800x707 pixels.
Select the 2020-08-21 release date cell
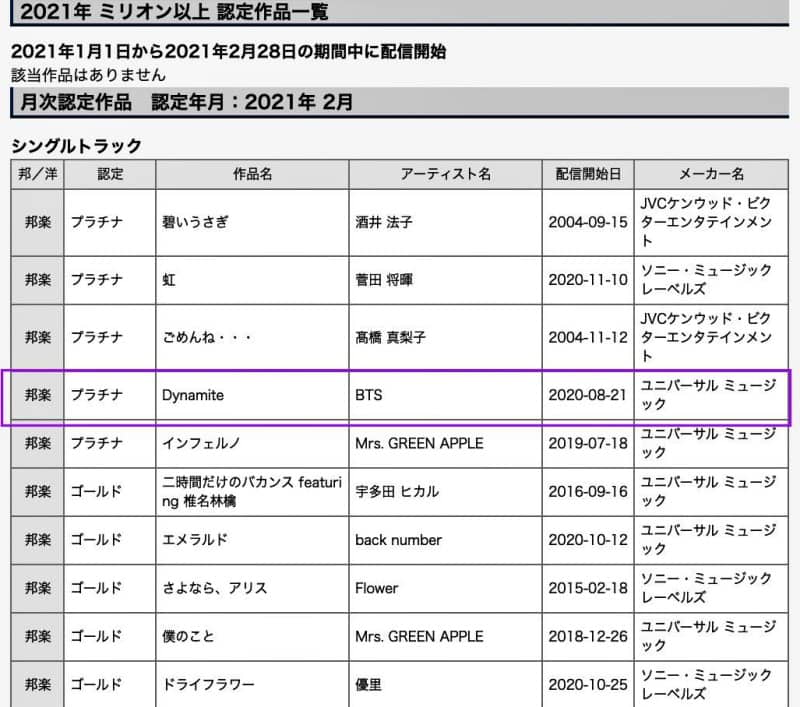click(588, 395)
